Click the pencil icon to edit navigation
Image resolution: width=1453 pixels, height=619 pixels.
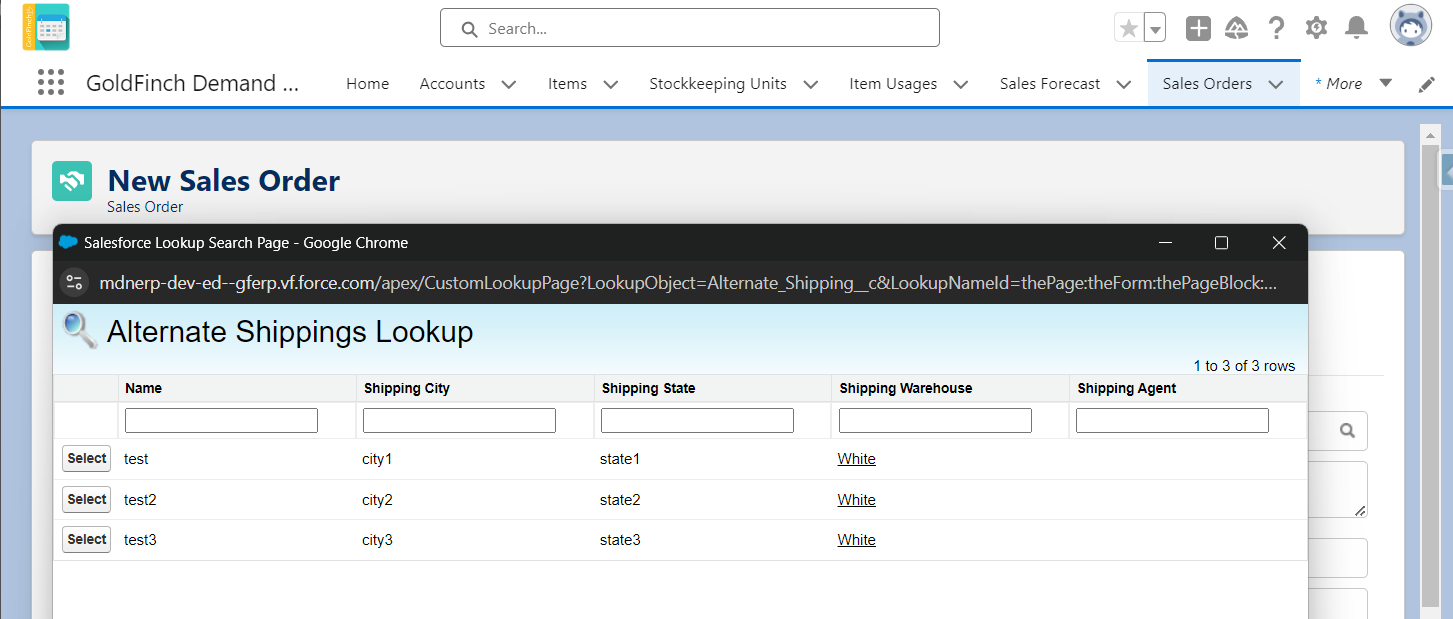[x=1427, y=85]
